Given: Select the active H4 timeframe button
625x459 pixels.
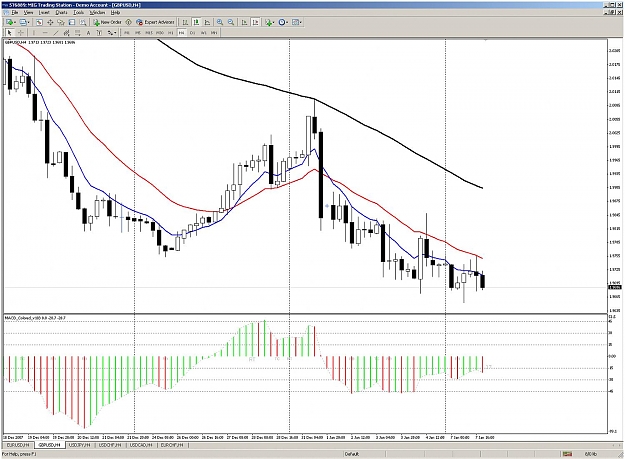Looking at the screenshot, I should click(182, 33).
